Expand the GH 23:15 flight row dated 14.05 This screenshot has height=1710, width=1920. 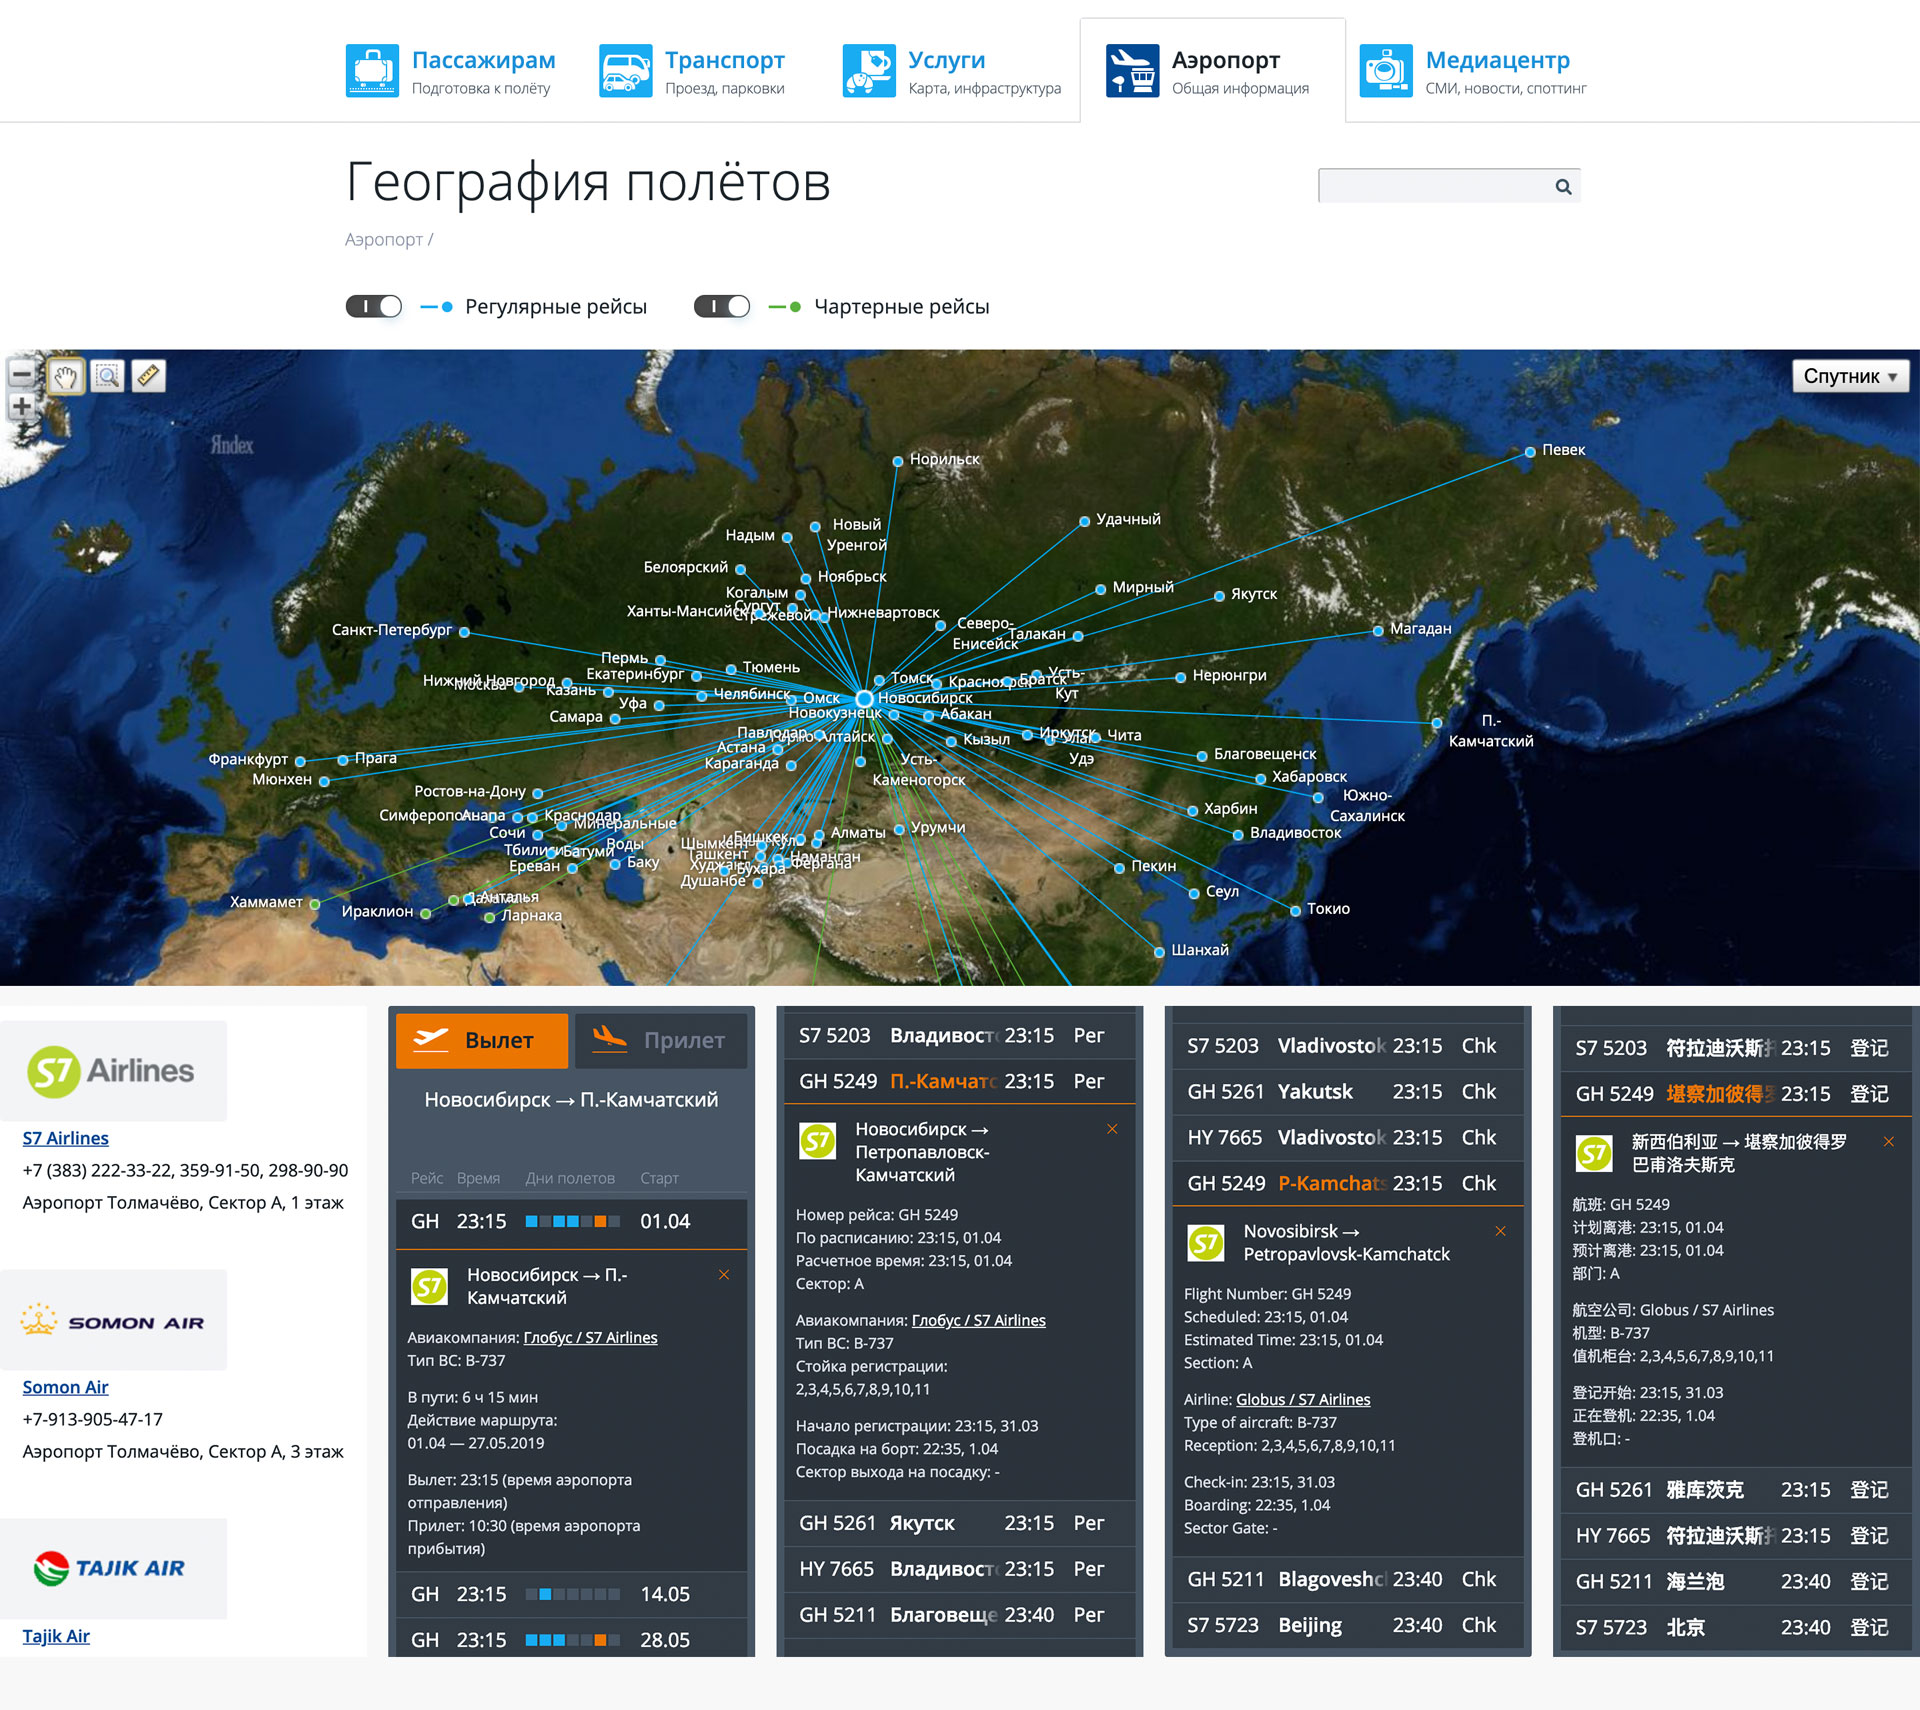tap(570, 1594)
